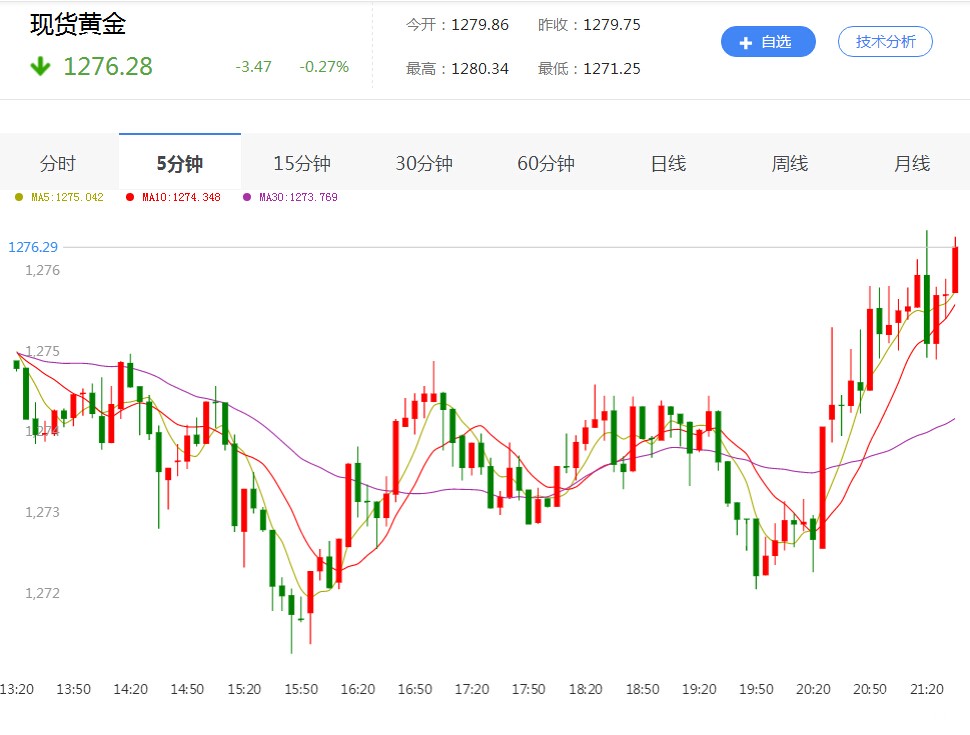Click the plus icon inside the 自选 button
The width and height of the screenshot is (970, 735).
(745, 42)
